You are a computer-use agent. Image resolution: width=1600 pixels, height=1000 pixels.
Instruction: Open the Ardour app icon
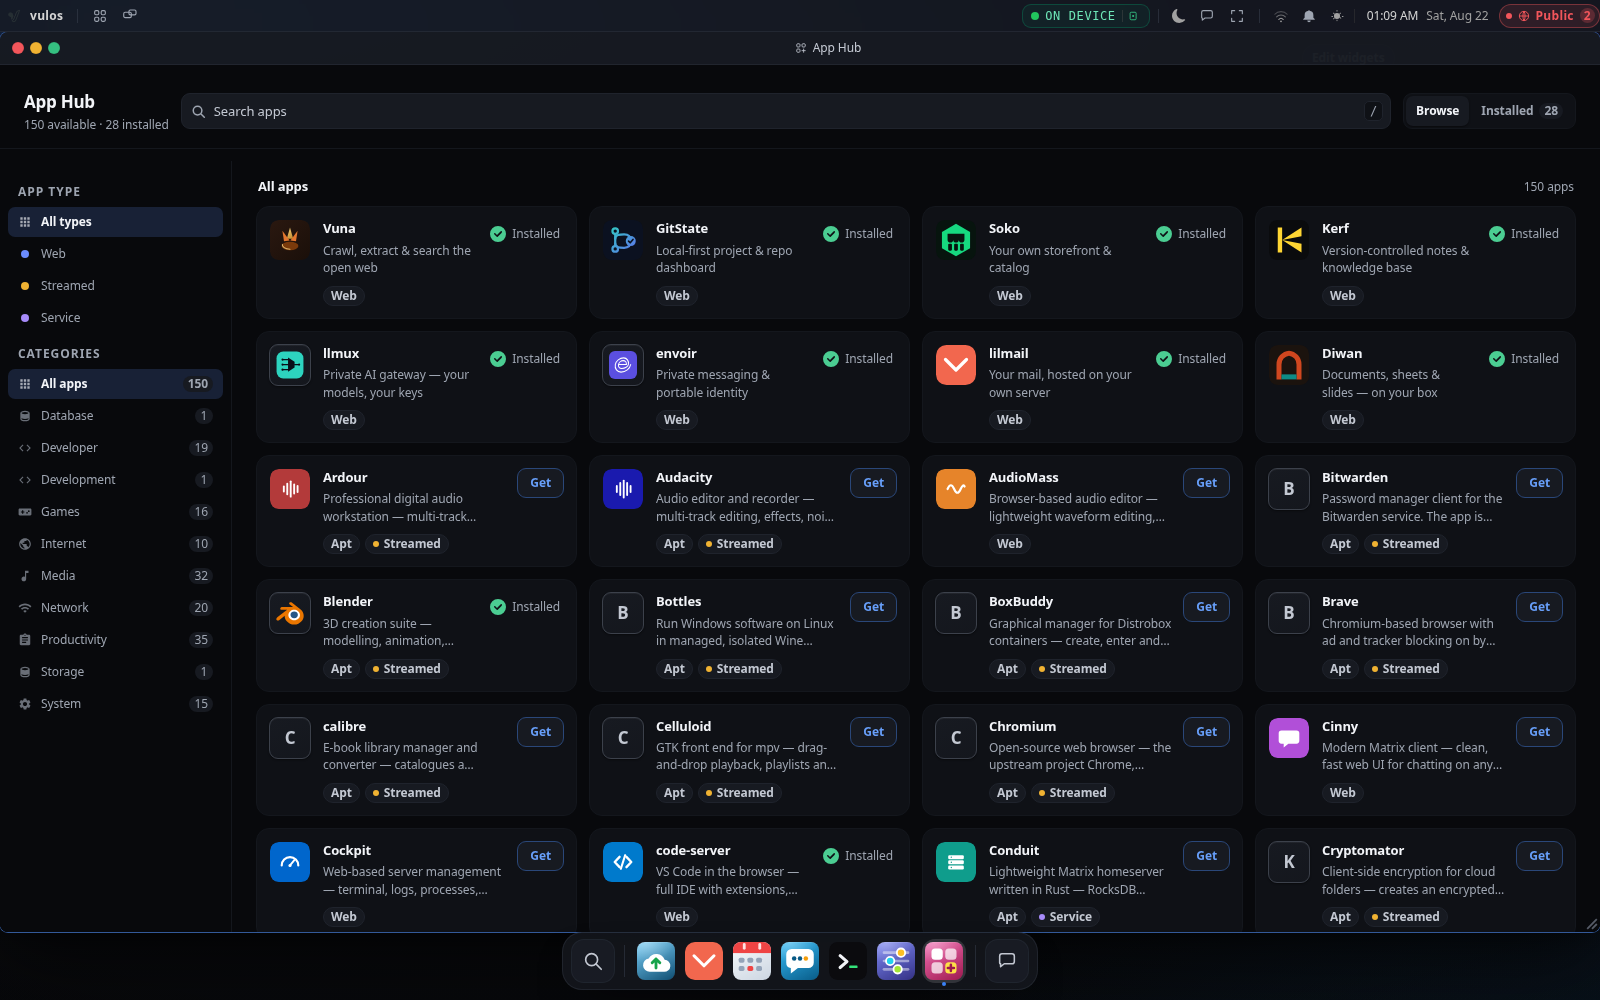point(290,489)
